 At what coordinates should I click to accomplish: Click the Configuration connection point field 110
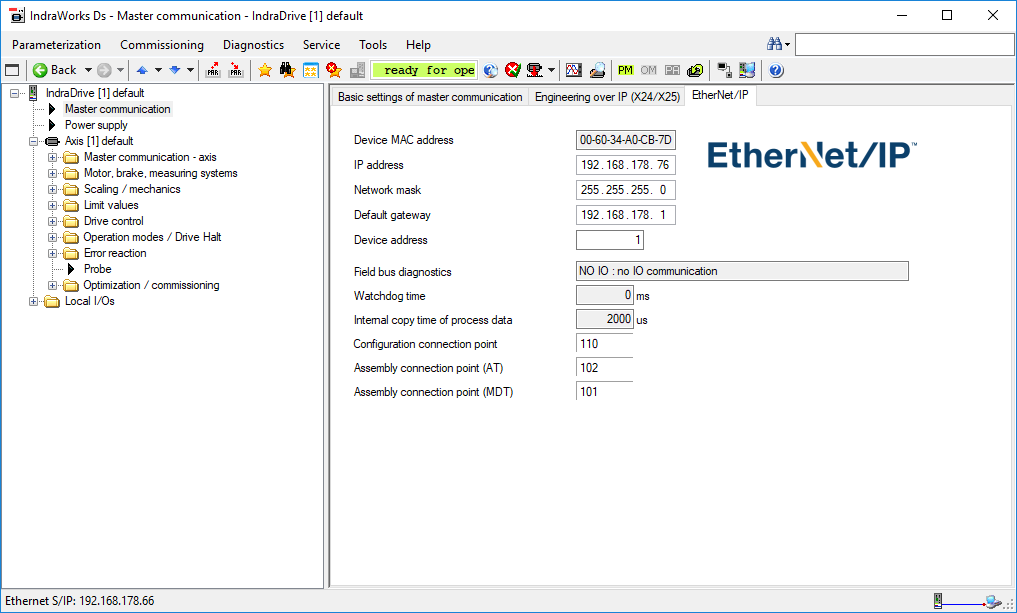click(x=604, y=344)
